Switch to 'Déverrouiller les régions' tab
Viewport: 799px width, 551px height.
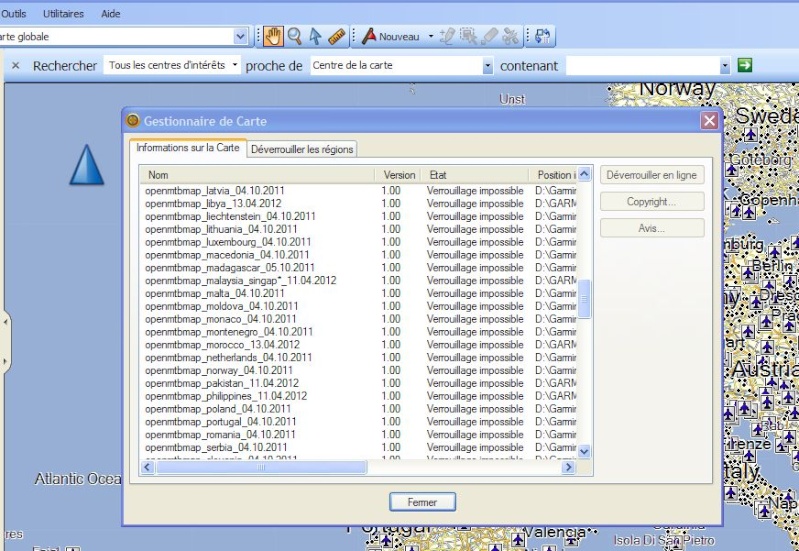tap(302, 149)
